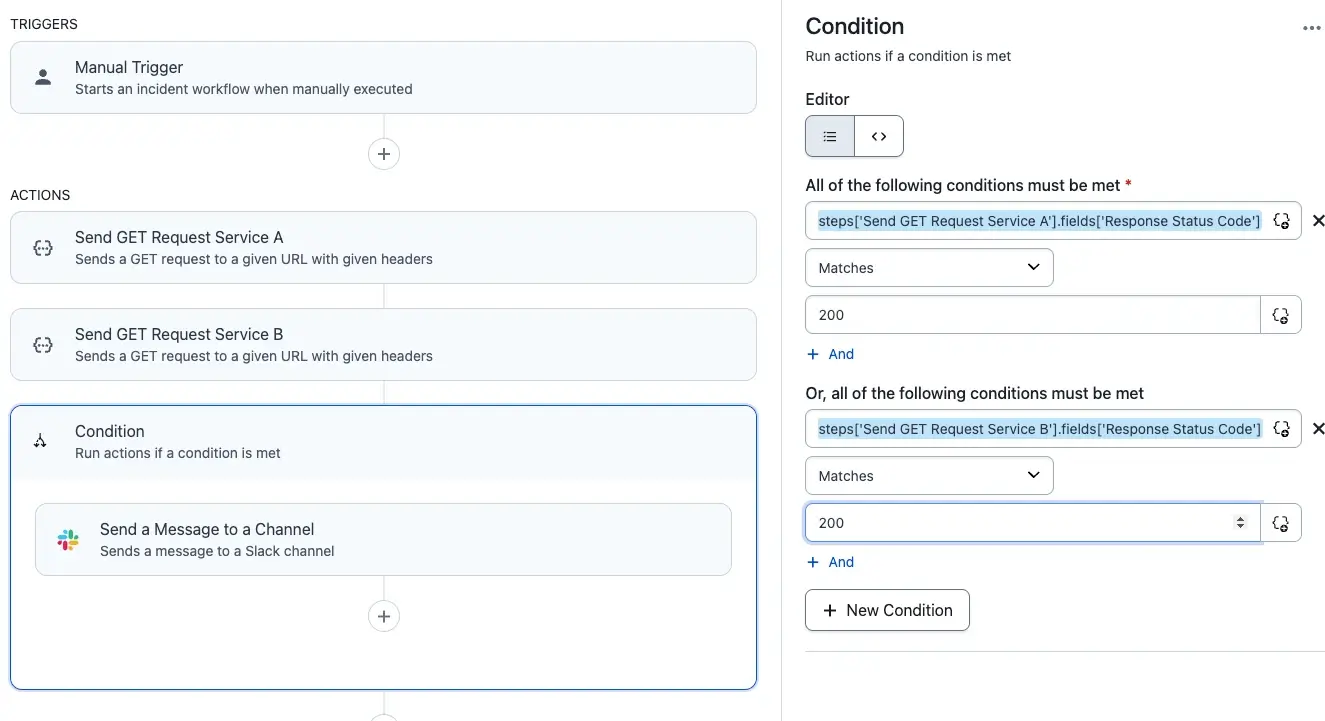This screenshot has height=721, width=1325.
Task: Click the Manual Trigger person icon
Action: coord(43,77)
